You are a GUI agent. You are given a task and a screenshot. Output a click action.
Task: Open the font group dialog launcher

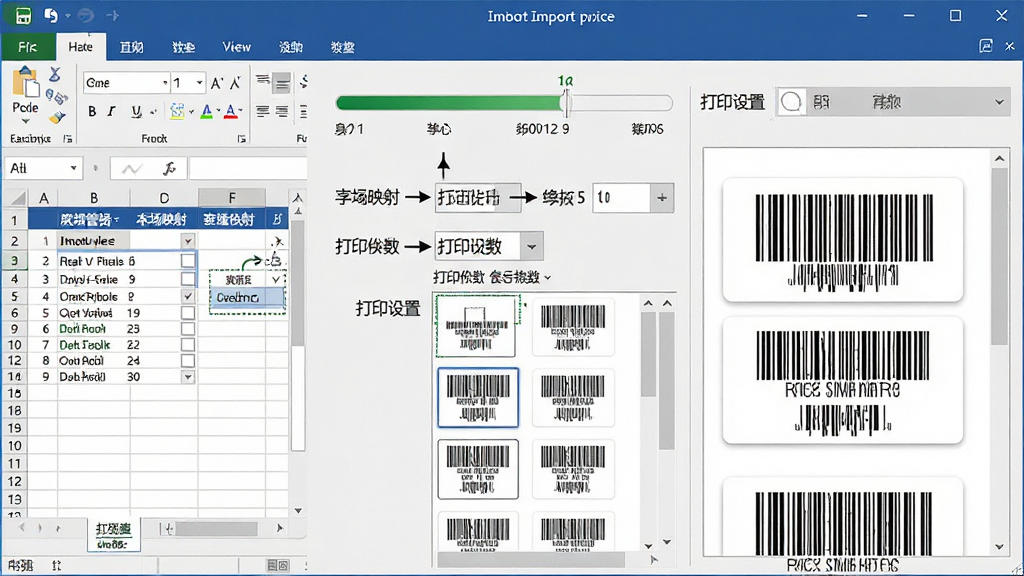[x=242, y=138]
